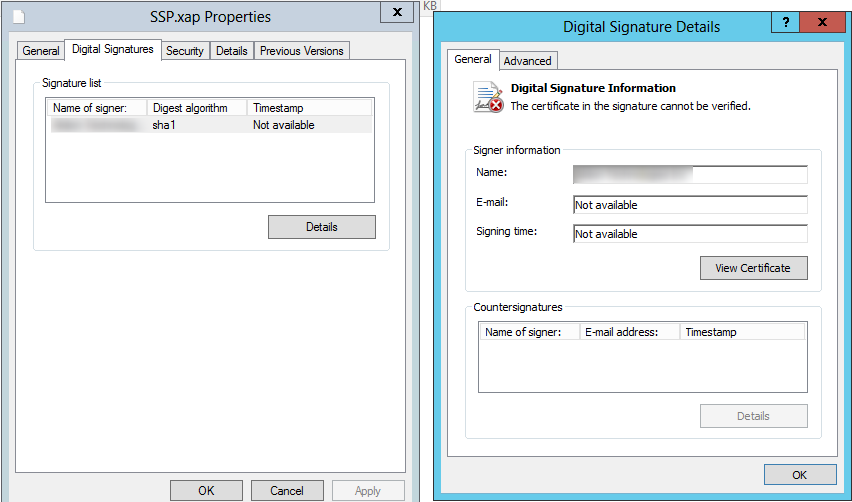Select General tab in Digital Signature Details
852x502 pixels.
(473, 59)
